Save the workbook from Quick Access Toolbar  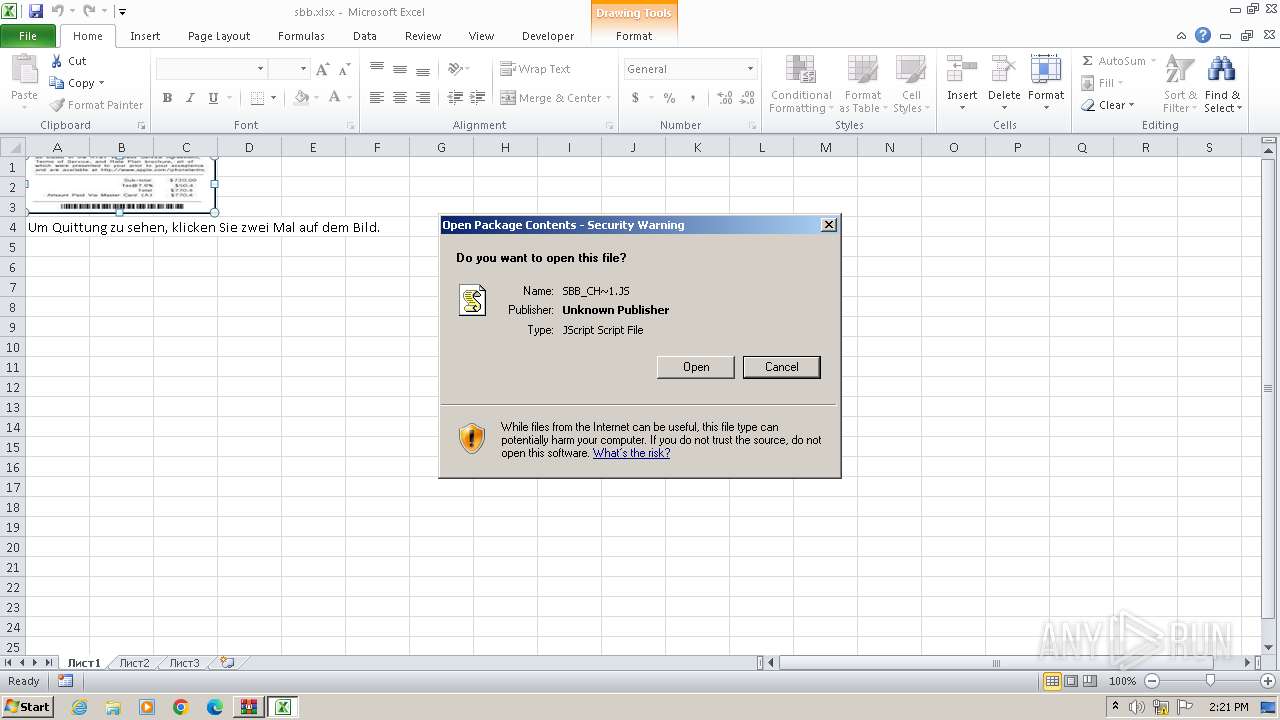point(36,12)
